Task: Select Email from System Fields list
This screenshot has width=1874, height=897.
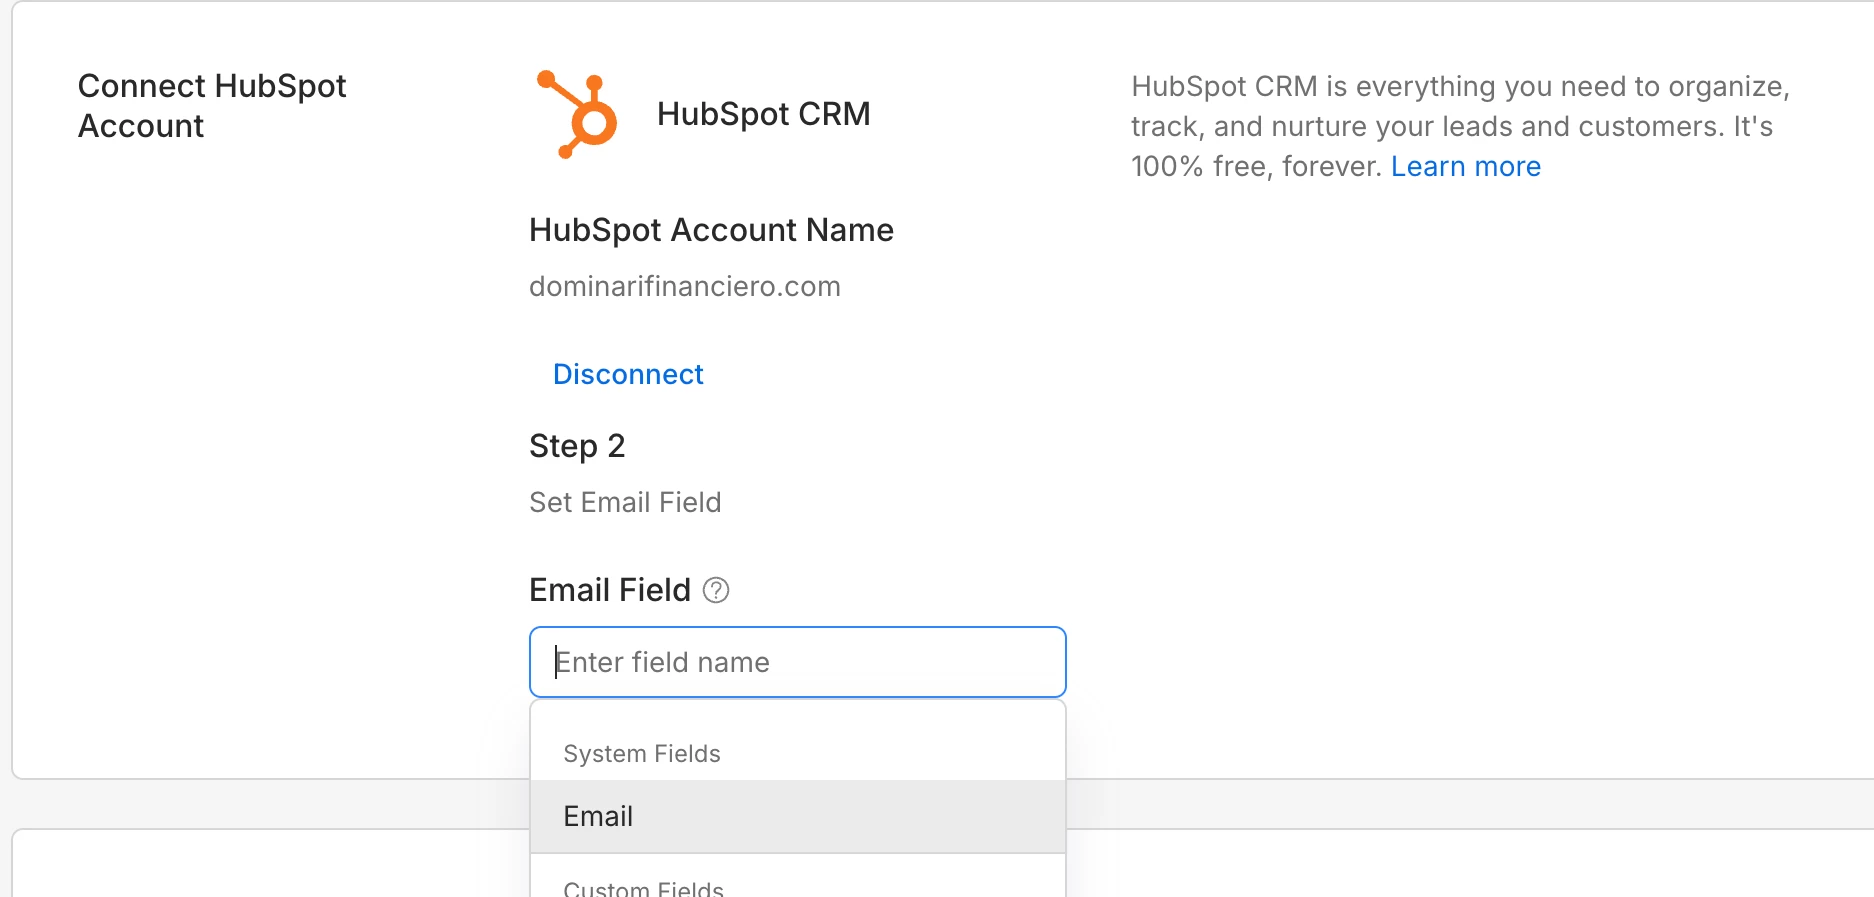Action: (798, 816)
